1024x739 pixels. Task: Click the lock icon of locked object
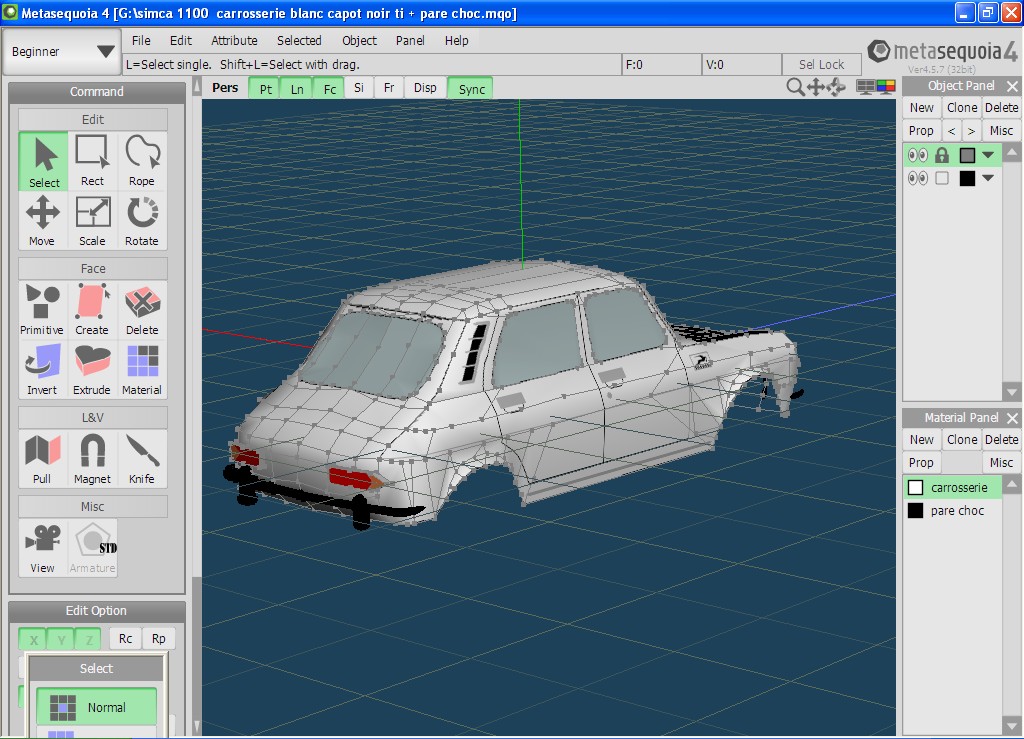click(942, 155)
